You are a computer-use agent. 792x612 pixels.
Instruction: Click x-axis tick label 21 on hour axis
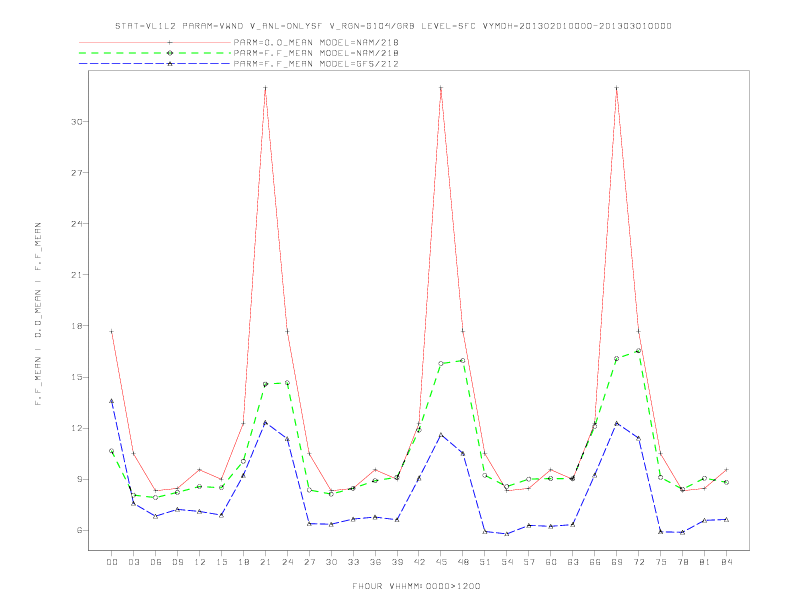(265, 562)
